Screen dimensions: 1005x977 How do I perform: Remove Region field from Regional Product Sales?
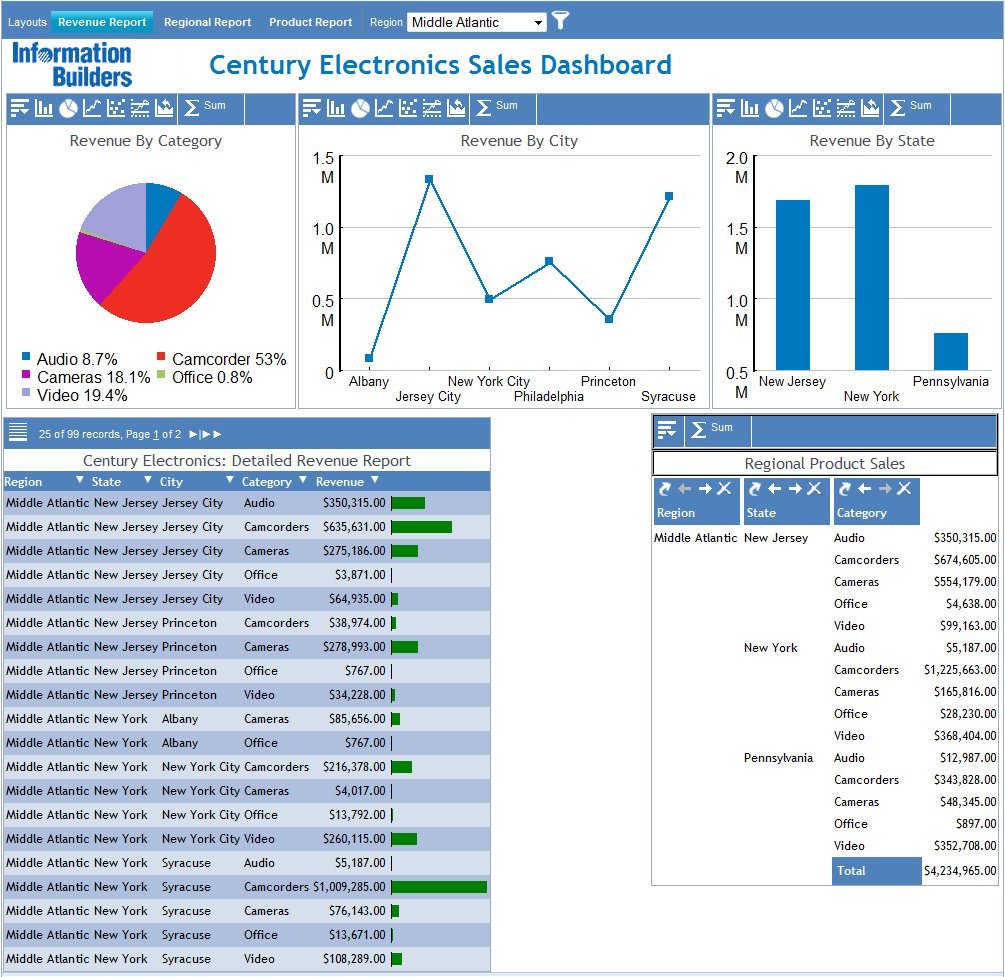724,488
